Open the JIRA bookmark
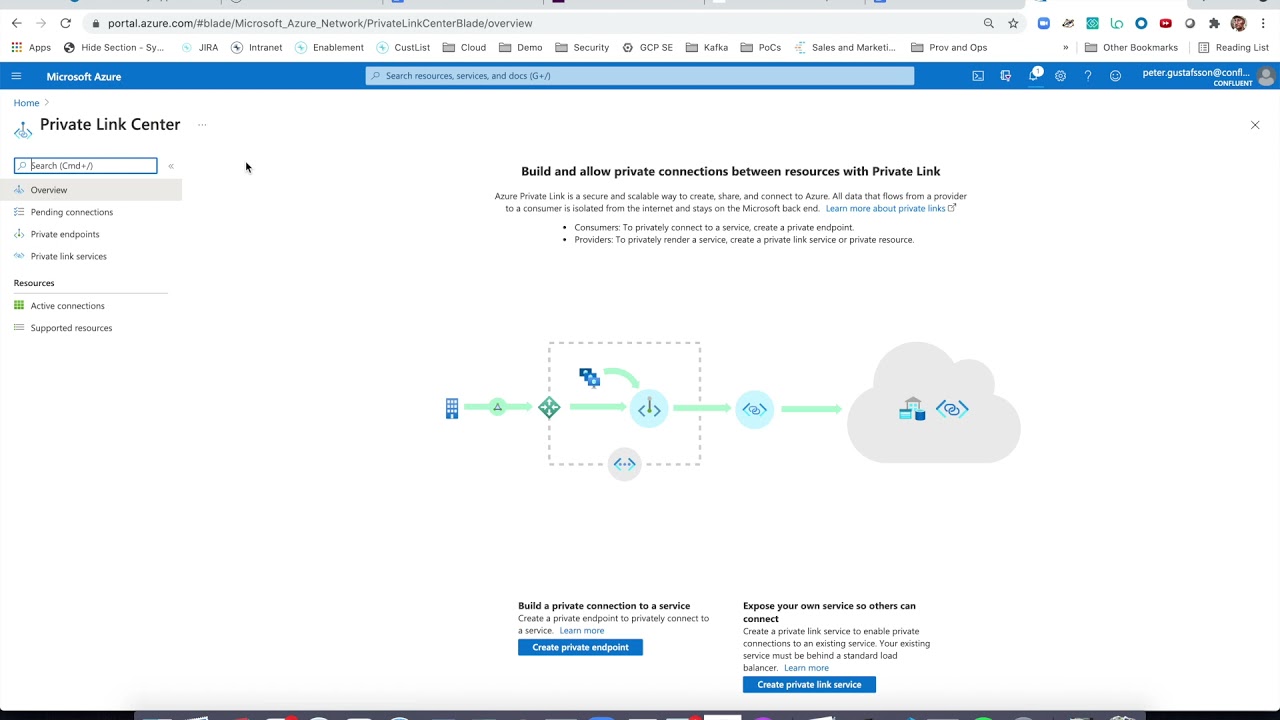 coord(199,47)
